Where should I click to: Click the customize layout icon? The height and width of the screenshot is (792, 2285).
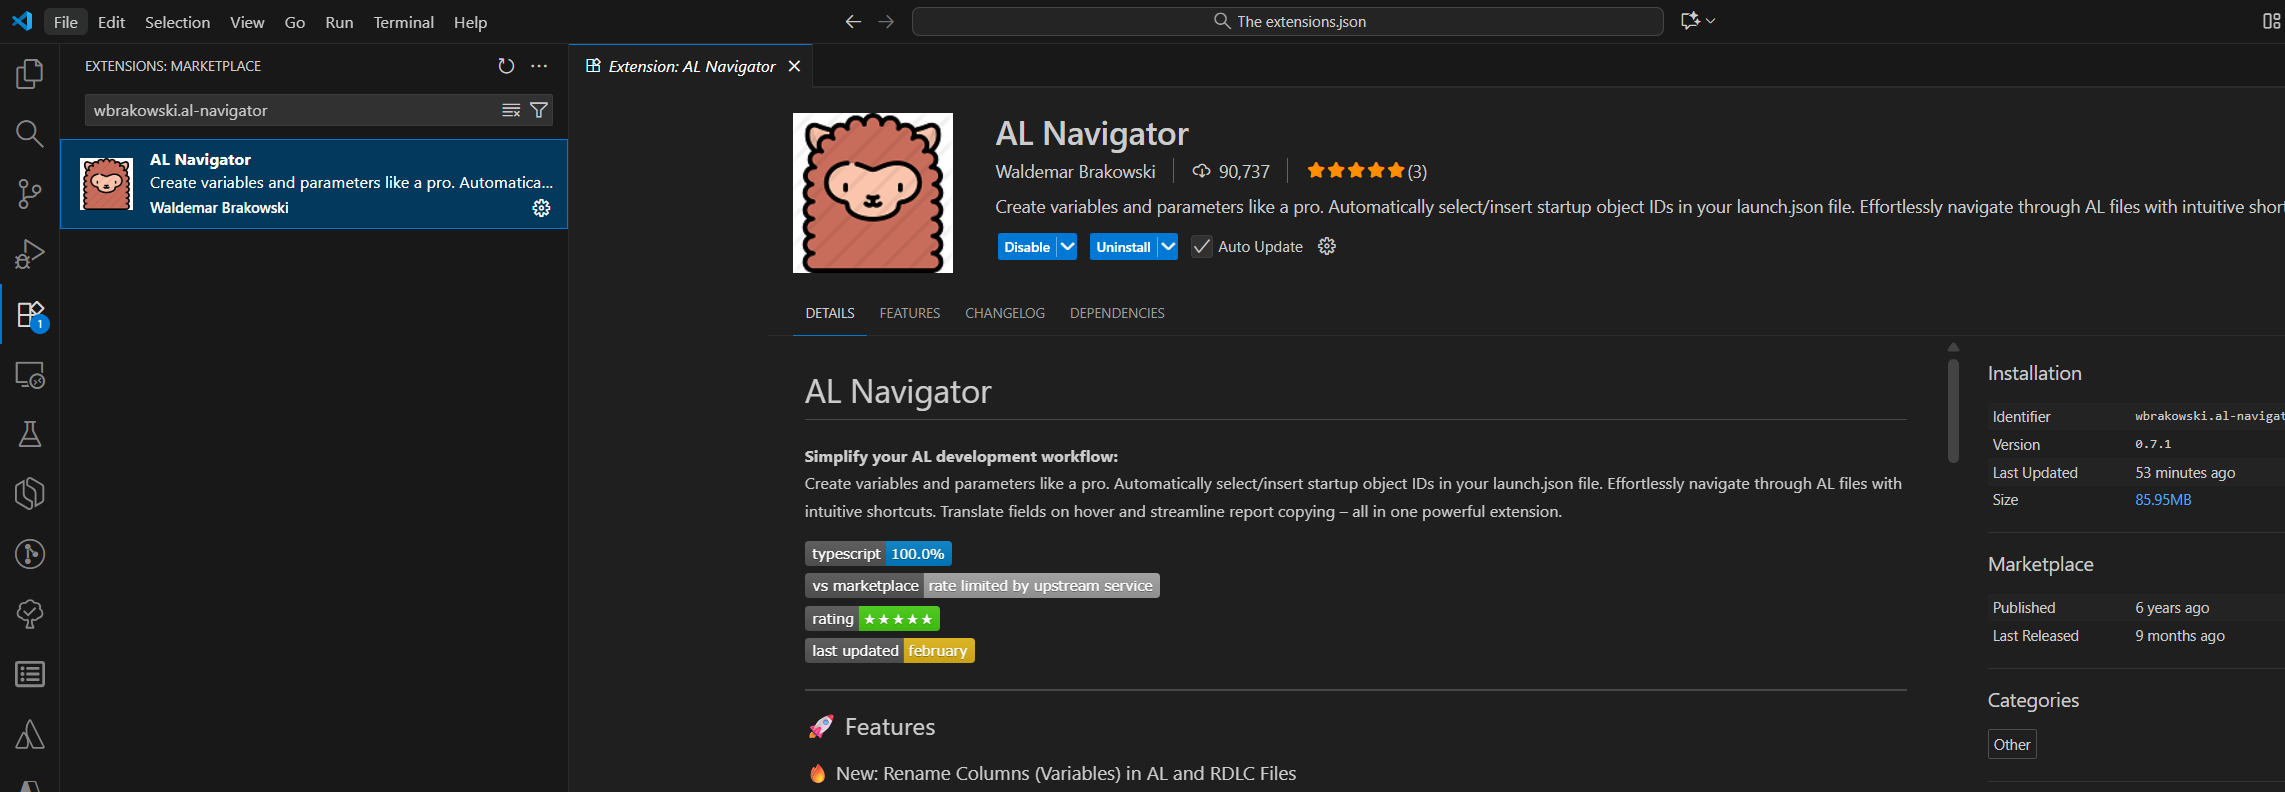click(2271, 21)
